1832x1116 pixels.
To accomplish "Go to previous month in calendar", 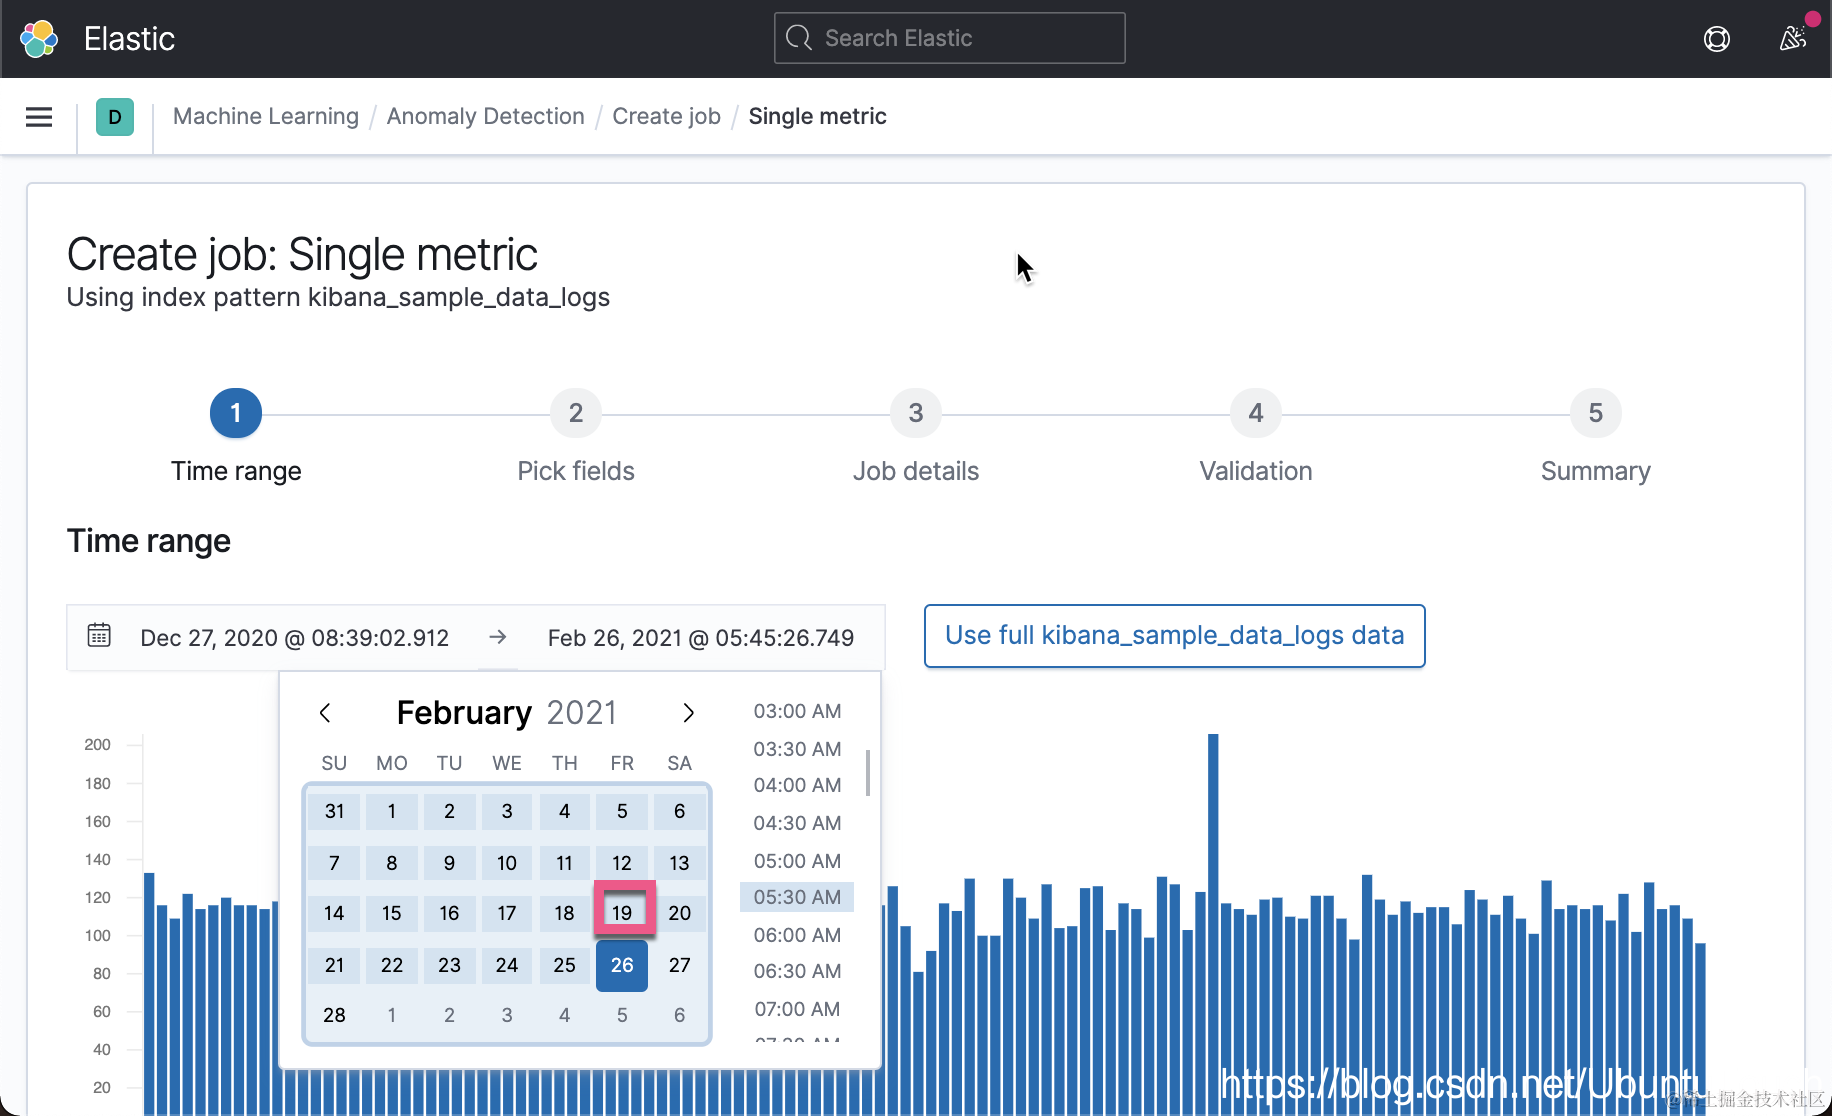I will tap(325, 713).
